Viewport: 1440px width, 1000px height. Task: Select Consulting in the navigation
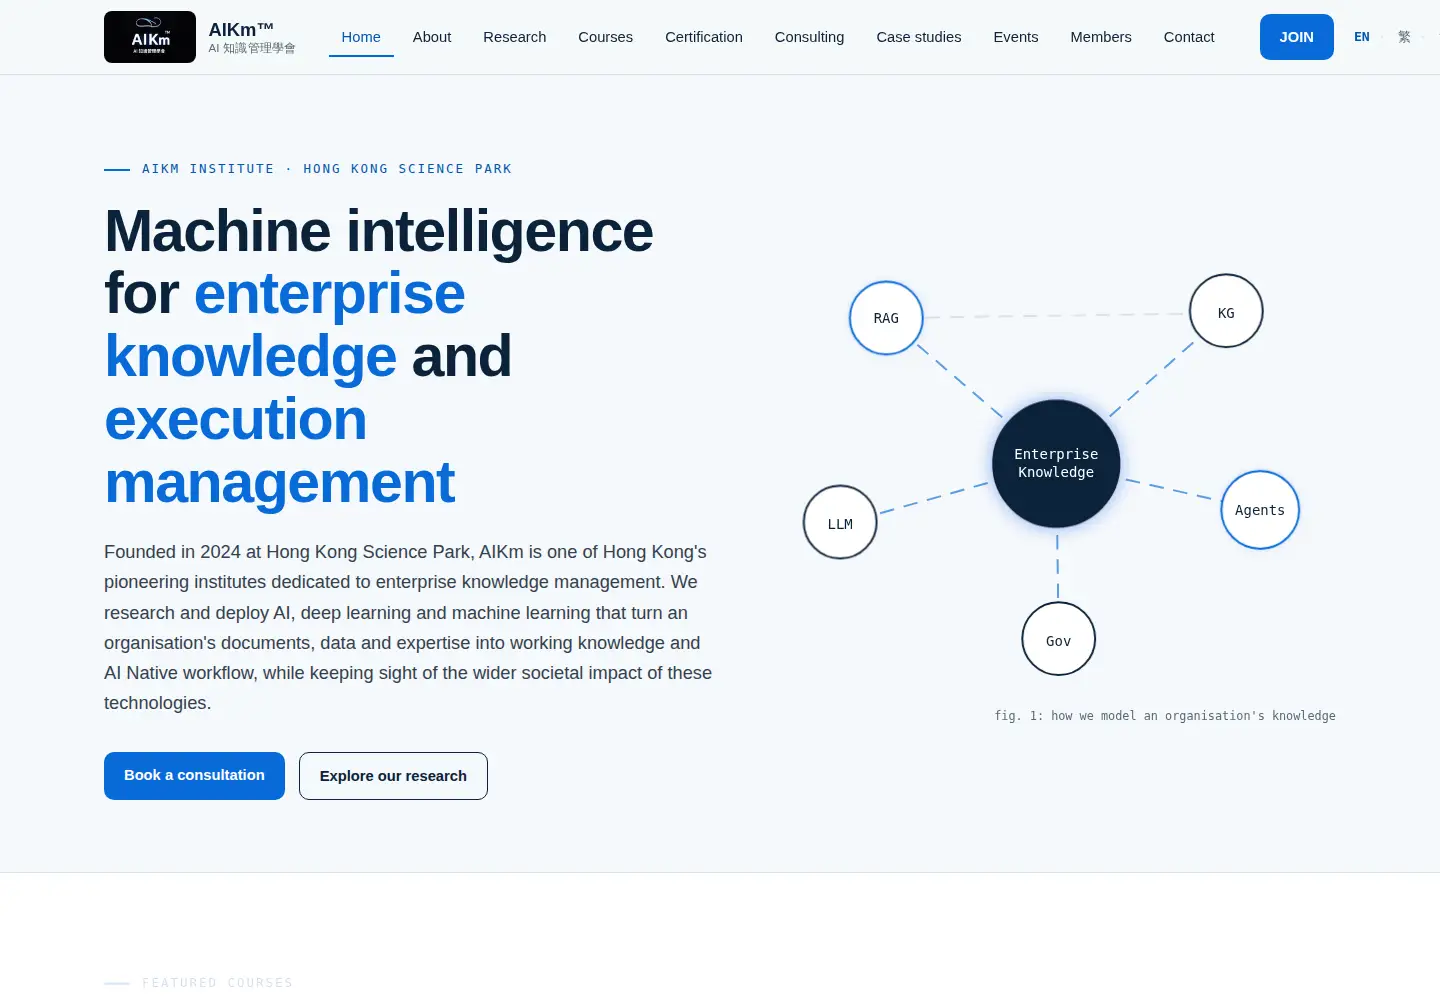pyautogui.click(x=810, y=37)
